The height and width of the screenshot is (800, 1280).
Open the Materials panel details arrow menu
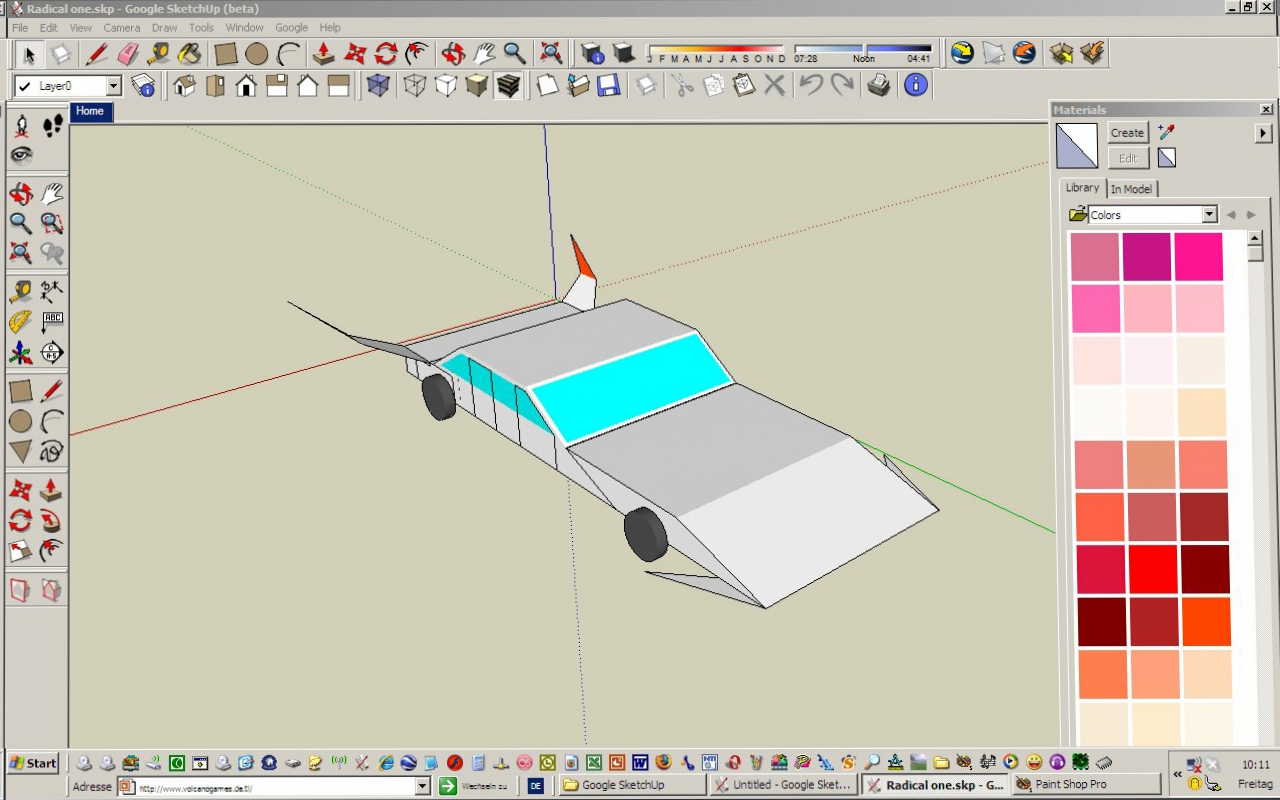coord(1263,133)
